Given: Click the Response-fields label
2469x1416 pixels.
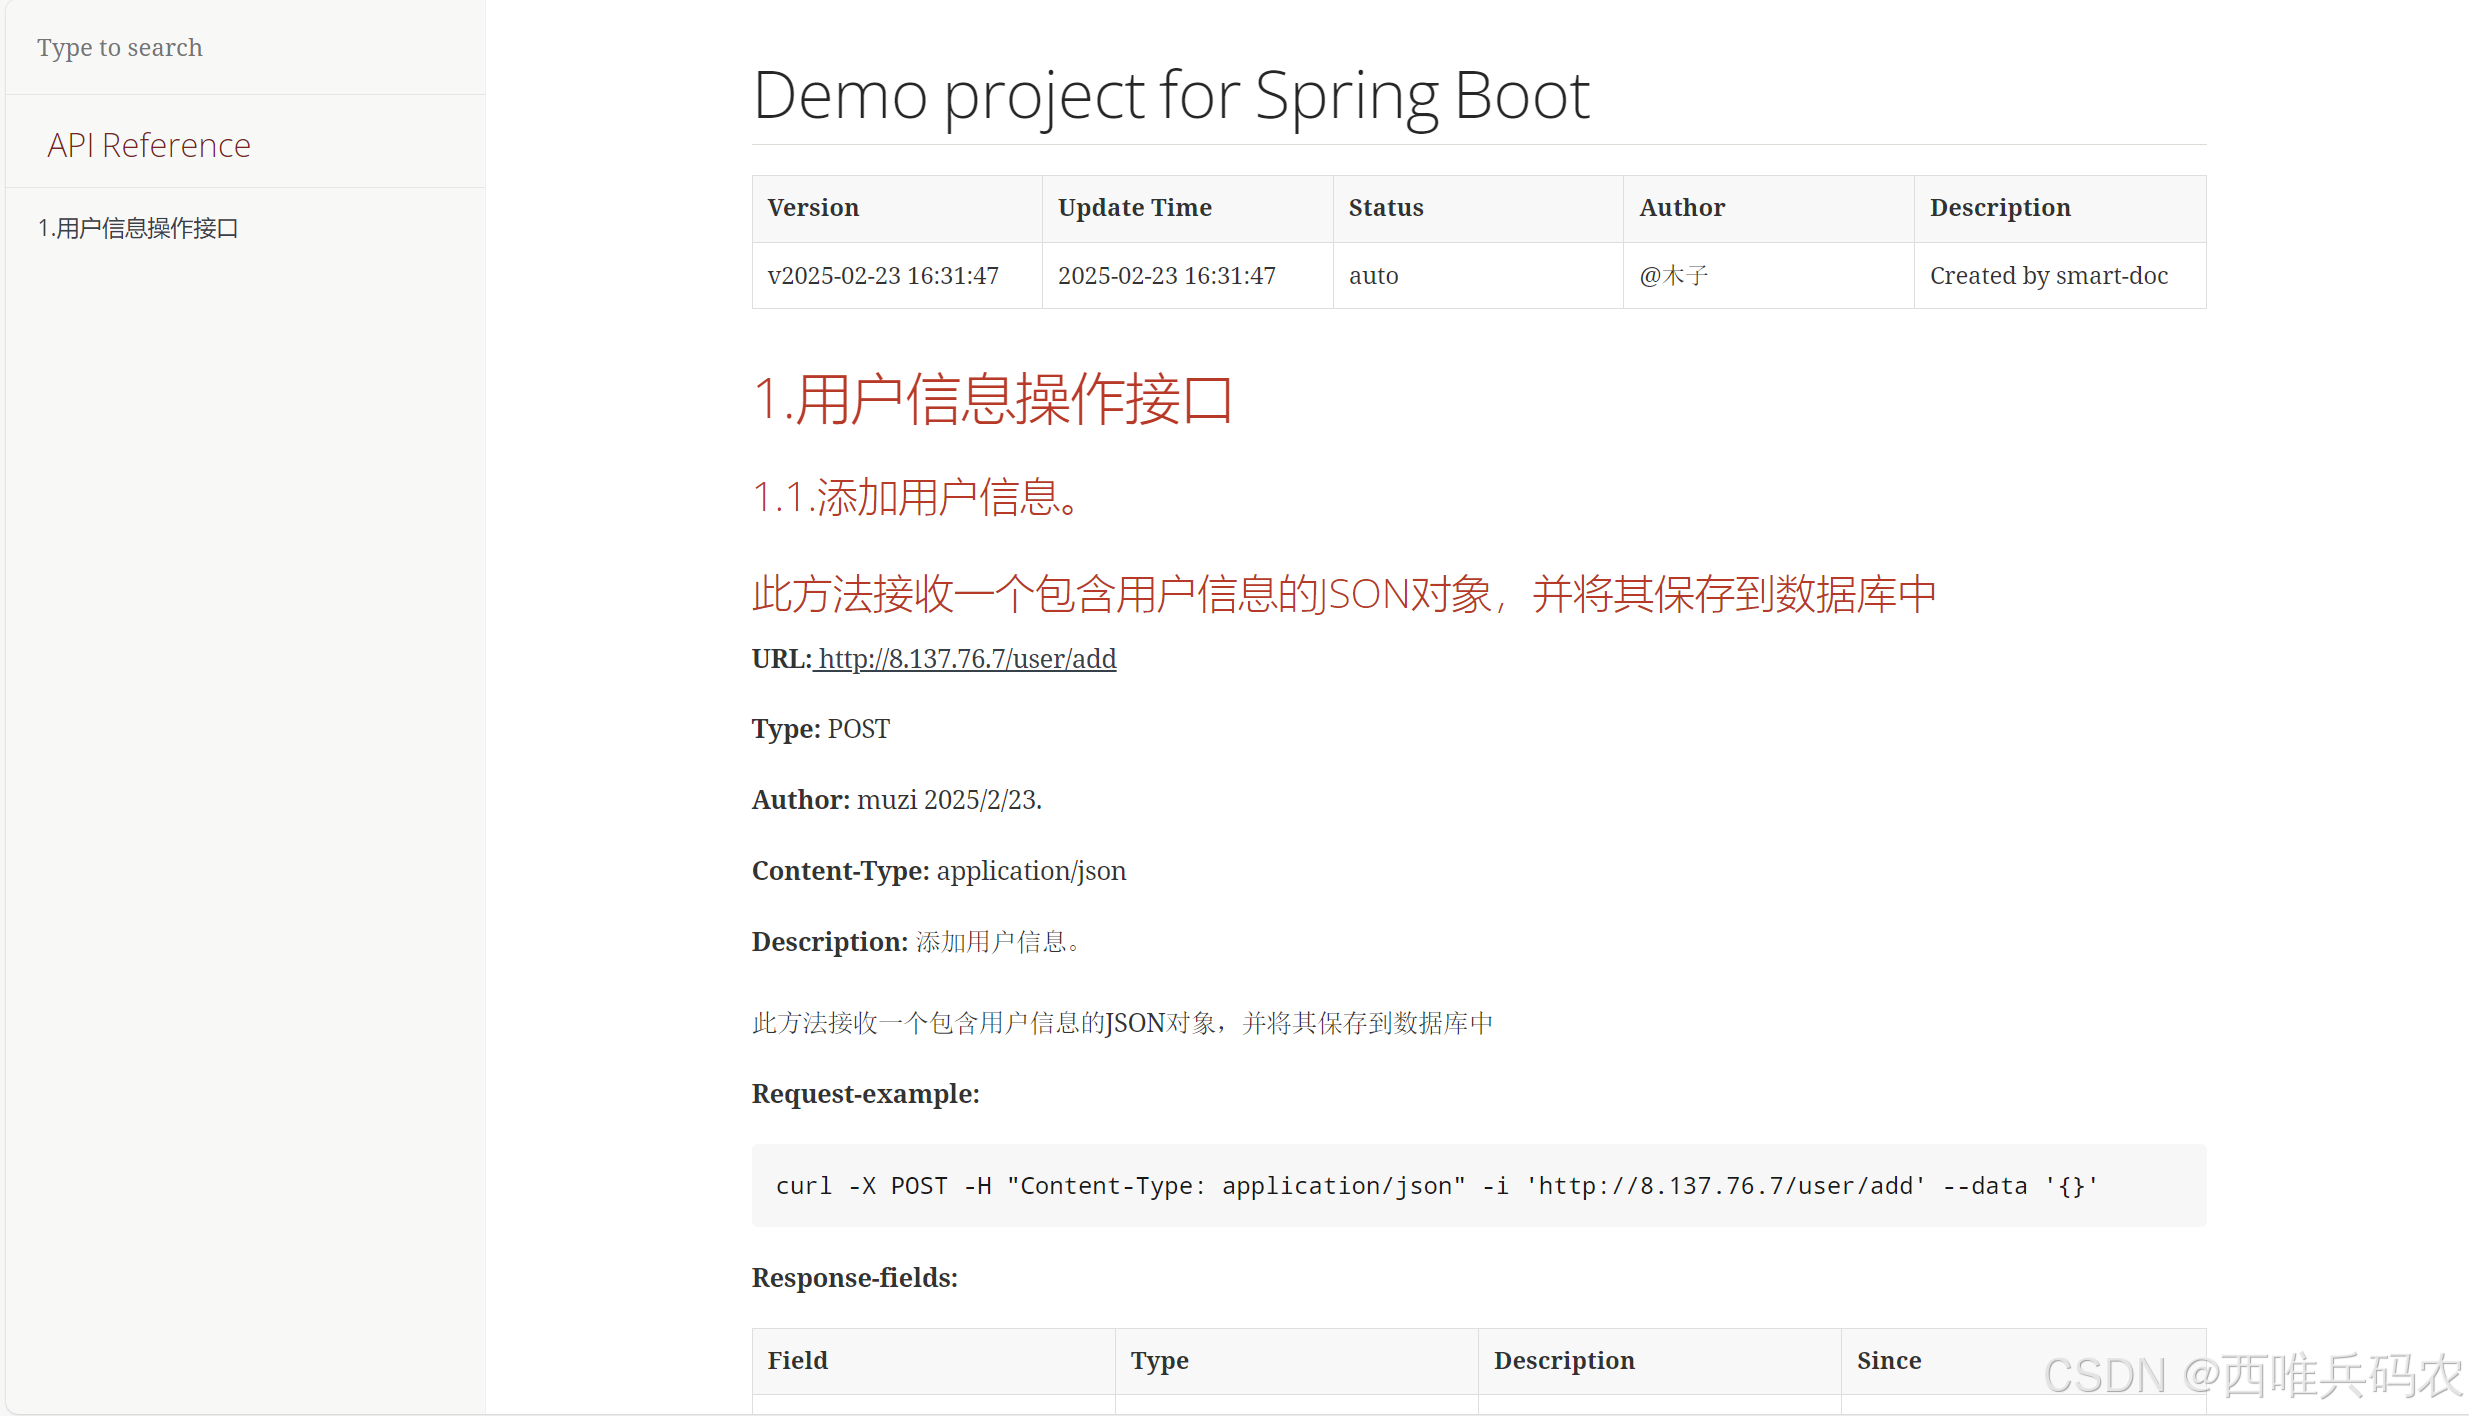Looking at the screenshot, I should [x=854, y=1278].
